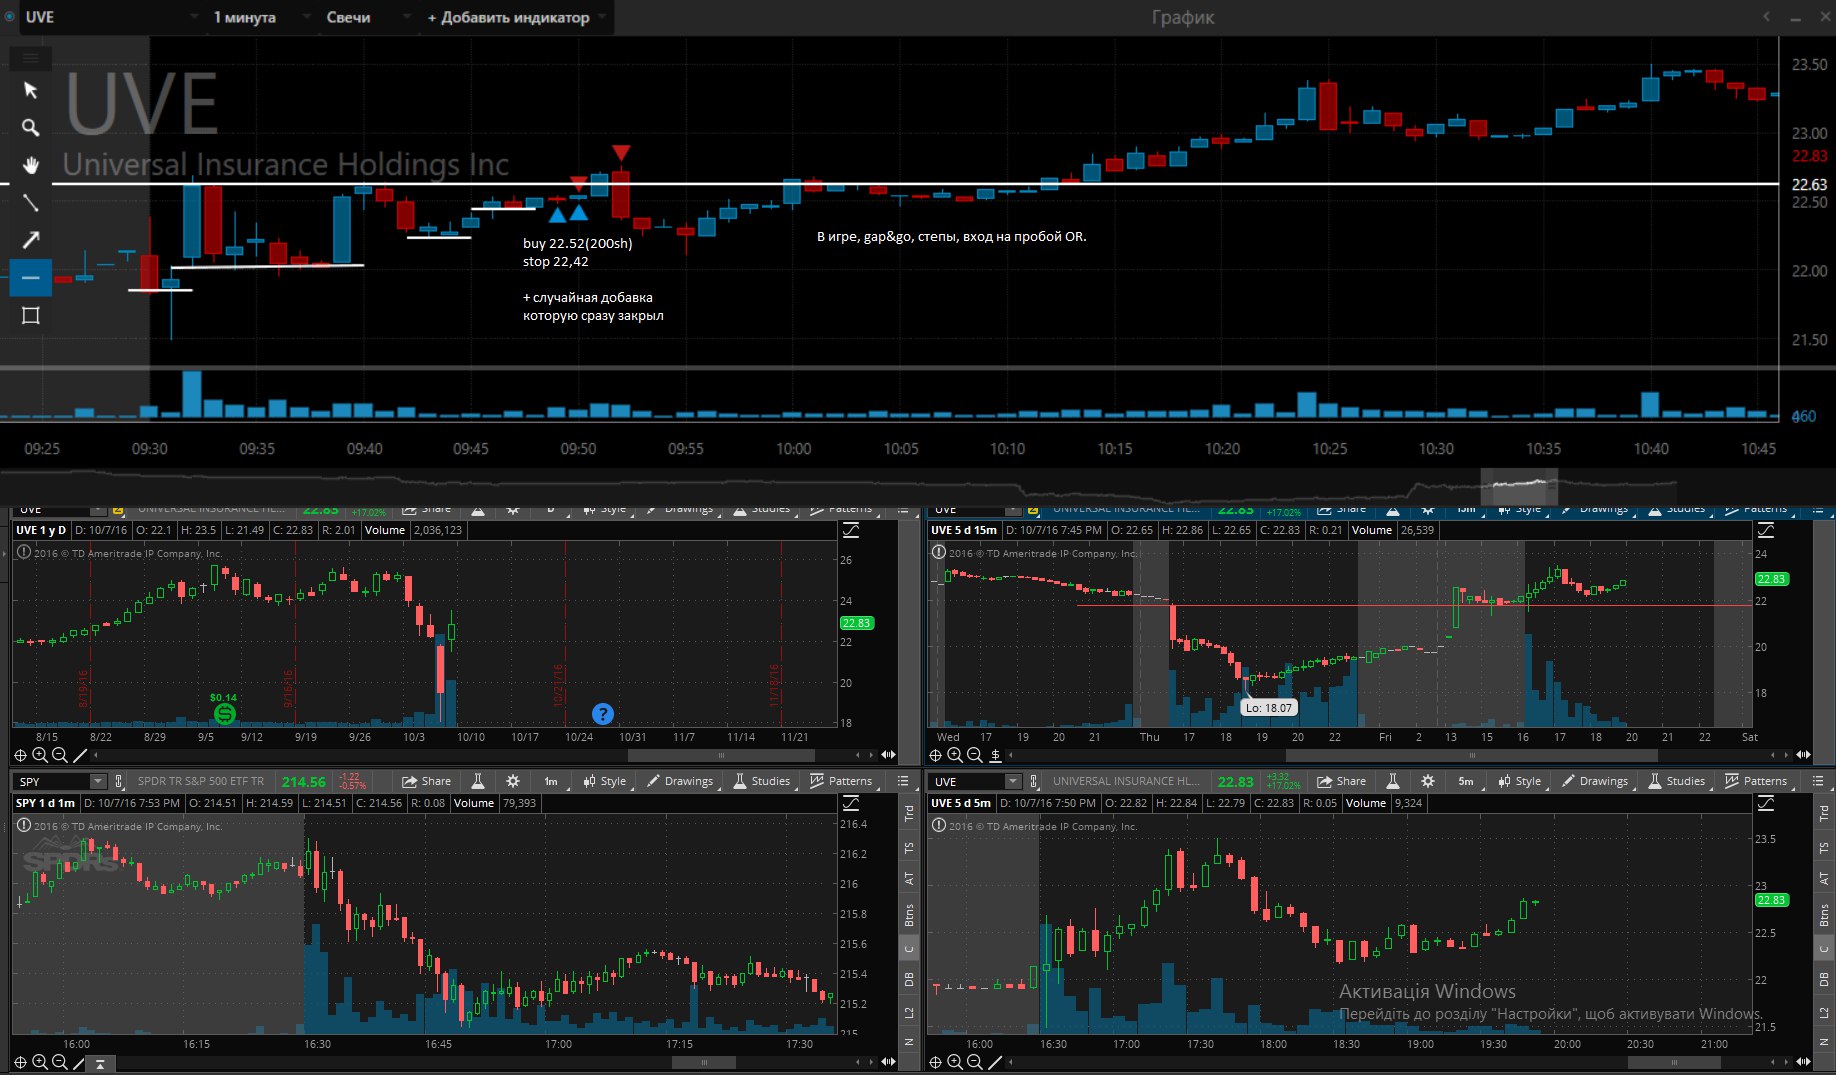Click collapse-up icon below SPY chart

(x=100, y=1063)
